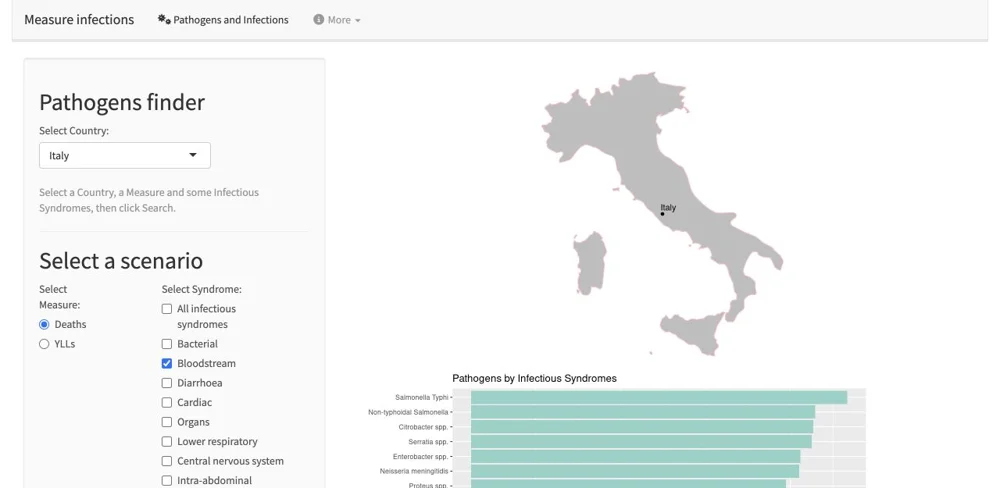The image size is (1000, 488).
Task: Check the Lower respiratory checkbox
Action: 166,441
